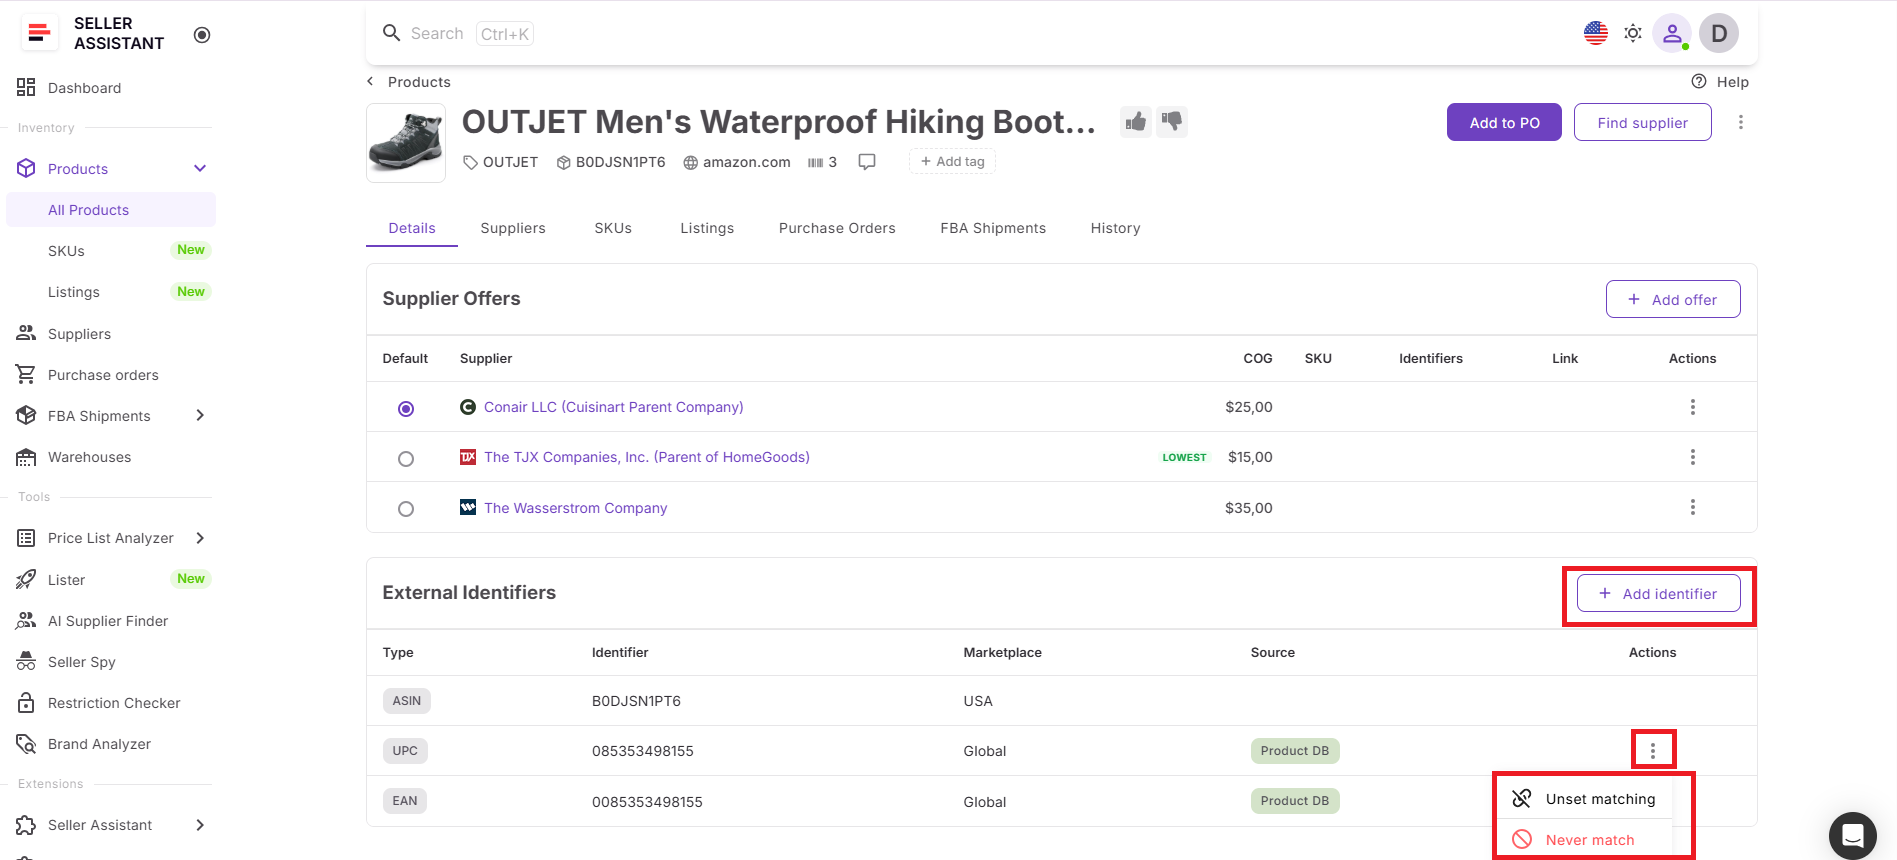Open product header more options menu
The width and height of the screenshot is (1897, 860).
click(1741, 122)
